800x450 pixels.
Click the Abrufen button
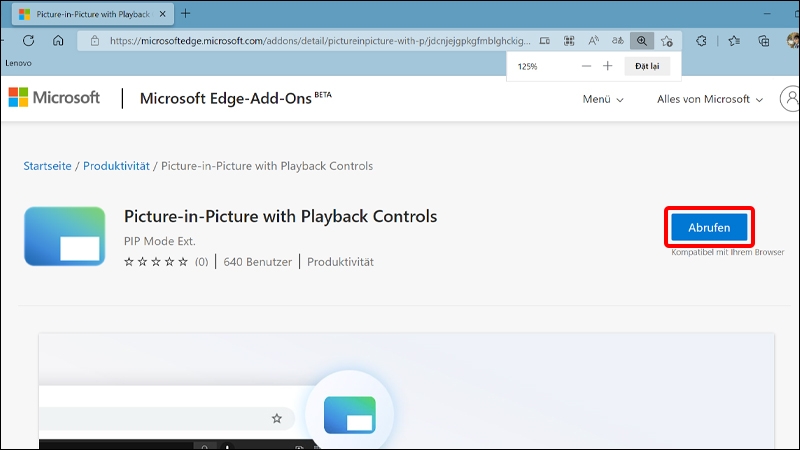point(709,227)
